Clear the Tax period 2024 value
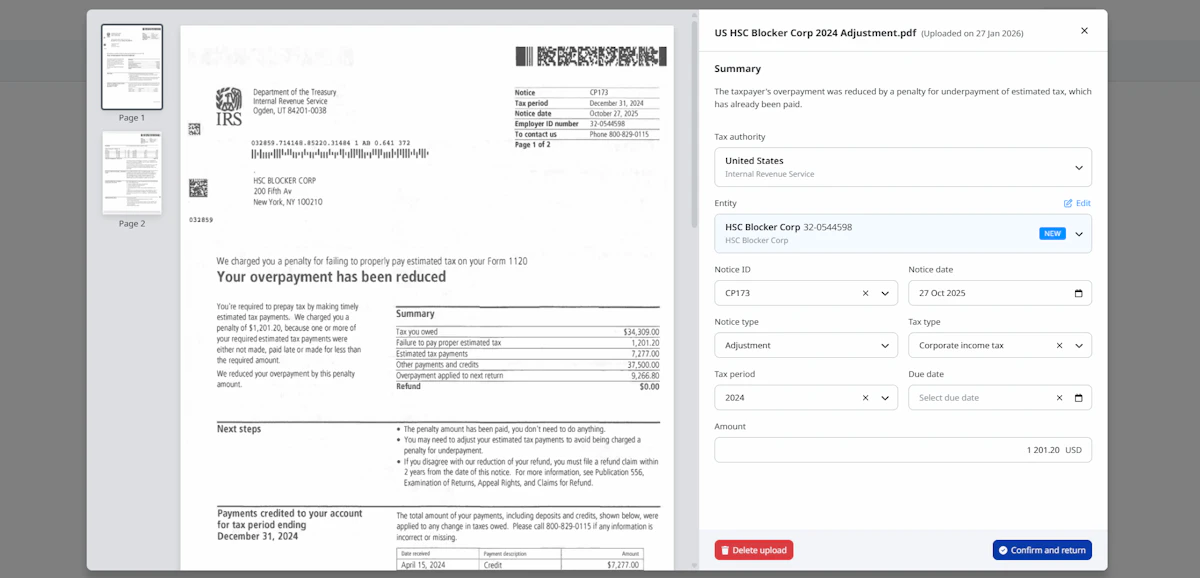The height and width of the screenshot is (578, 1200). click(x=866, y=397)
